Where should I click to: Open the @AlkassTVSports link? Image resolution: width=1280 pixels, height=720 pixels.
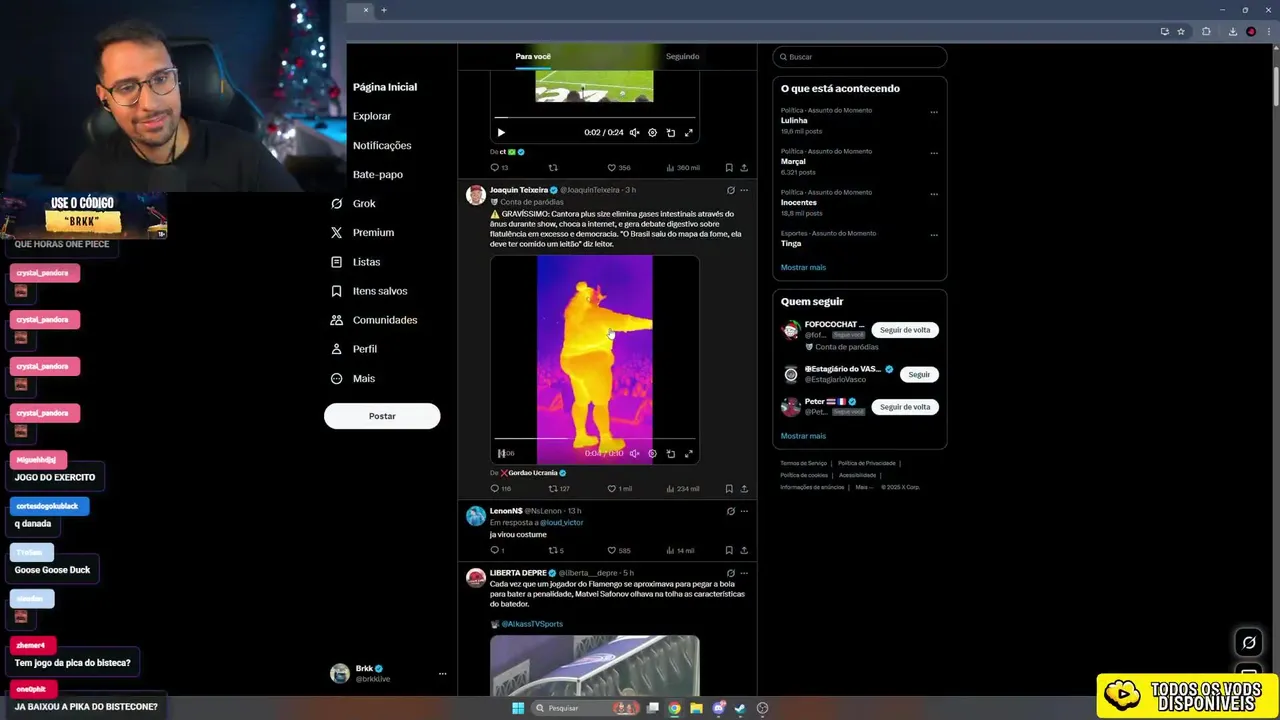click(x=532, y=624)
